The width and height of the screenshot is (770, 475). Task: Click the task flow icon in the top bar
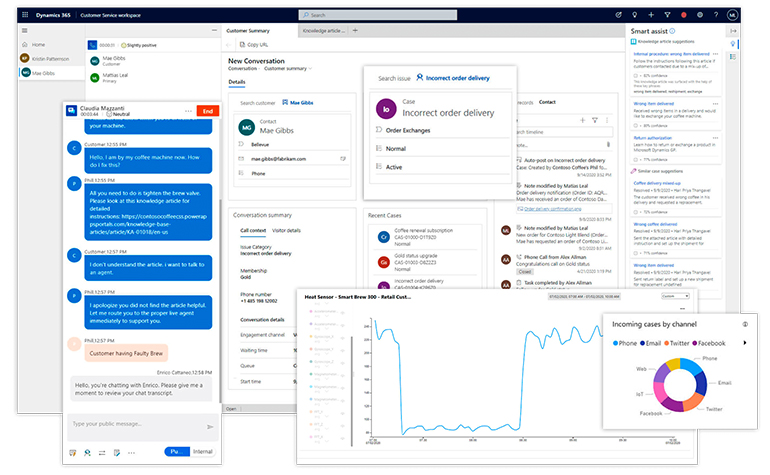click(x=618, y=15)
